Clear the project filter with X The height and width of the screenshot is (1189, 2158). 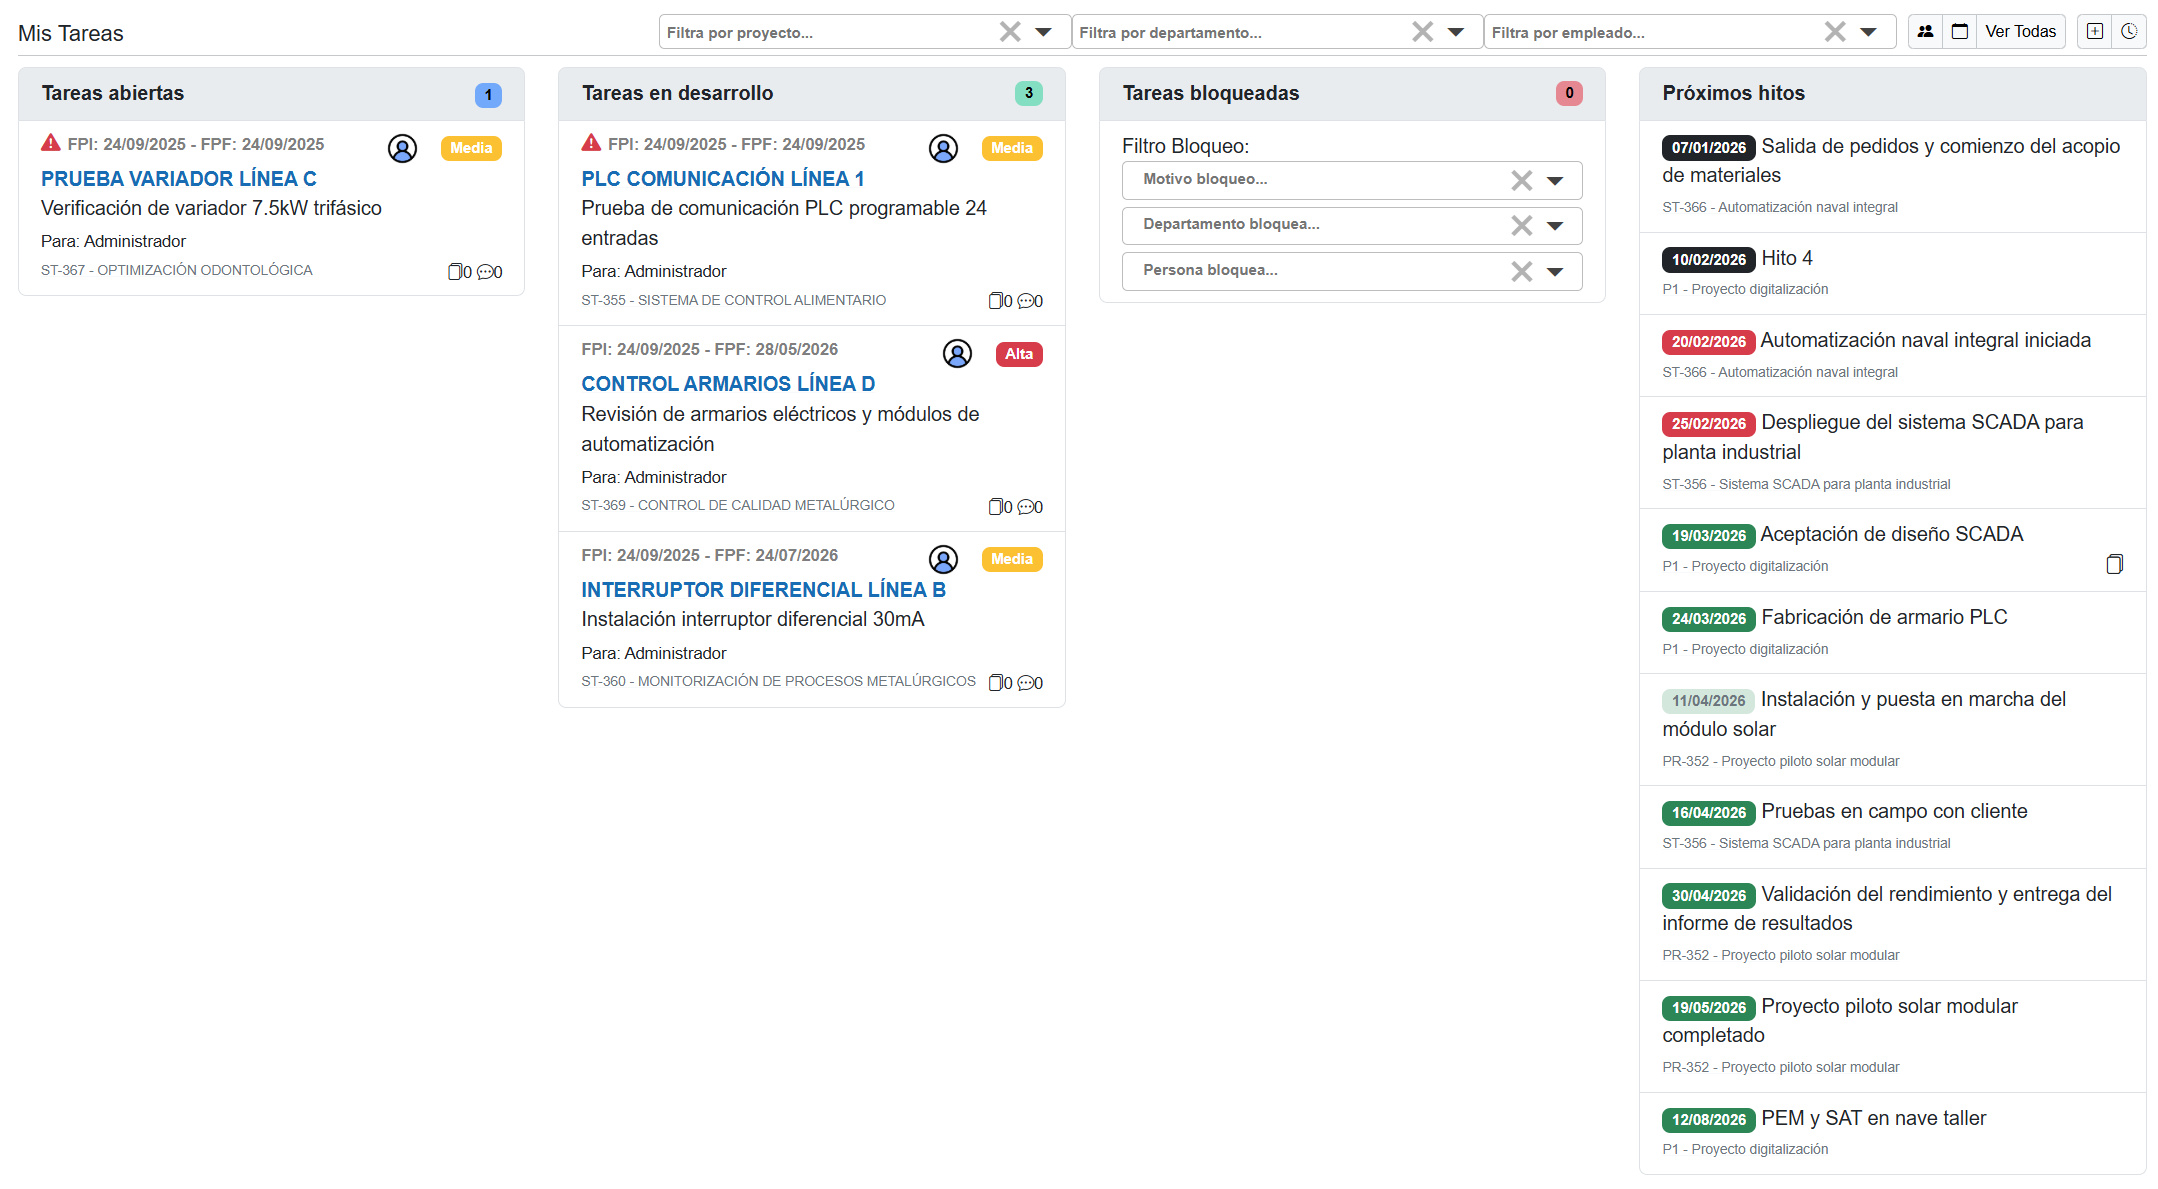[x=1010, y=32]
